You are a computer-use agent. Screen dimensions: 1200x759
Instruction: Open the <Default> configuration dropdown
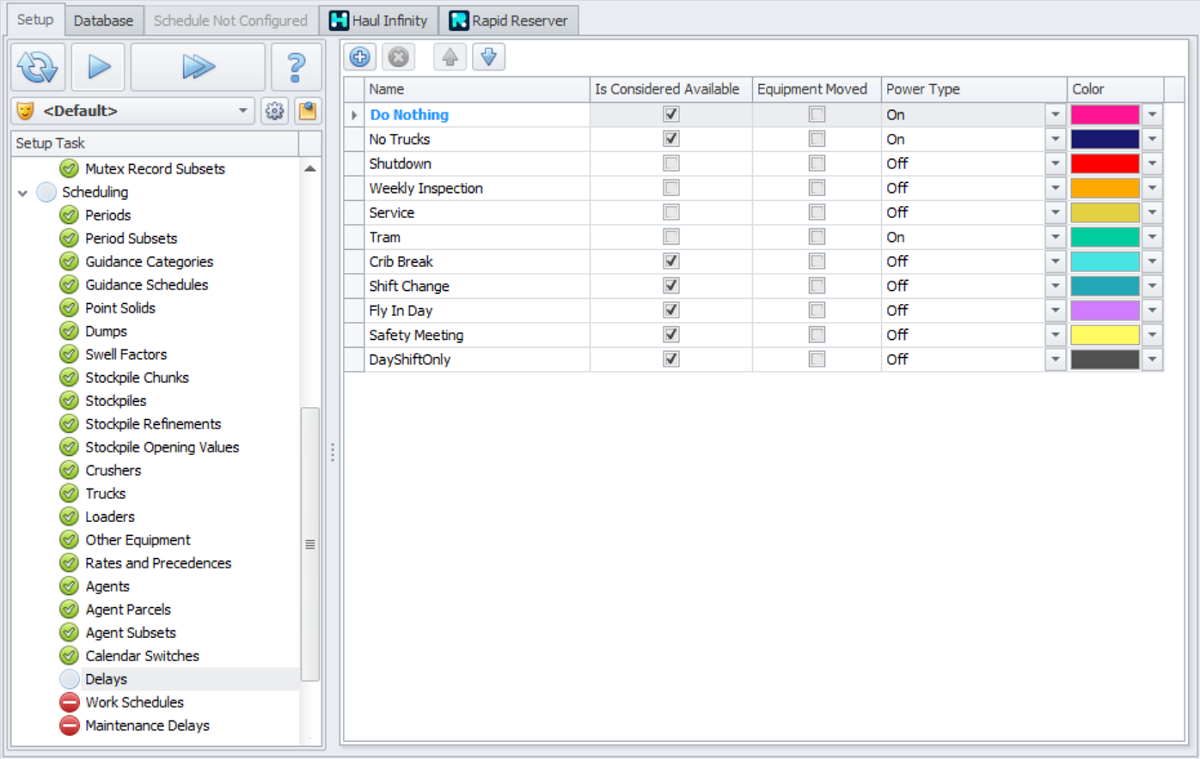pos(243,111)
